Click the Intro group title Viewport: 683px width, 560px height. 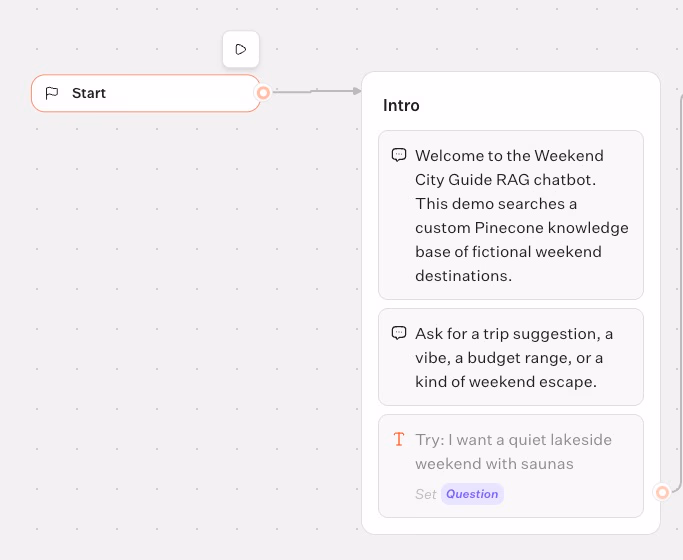click(x=401, y=105)
